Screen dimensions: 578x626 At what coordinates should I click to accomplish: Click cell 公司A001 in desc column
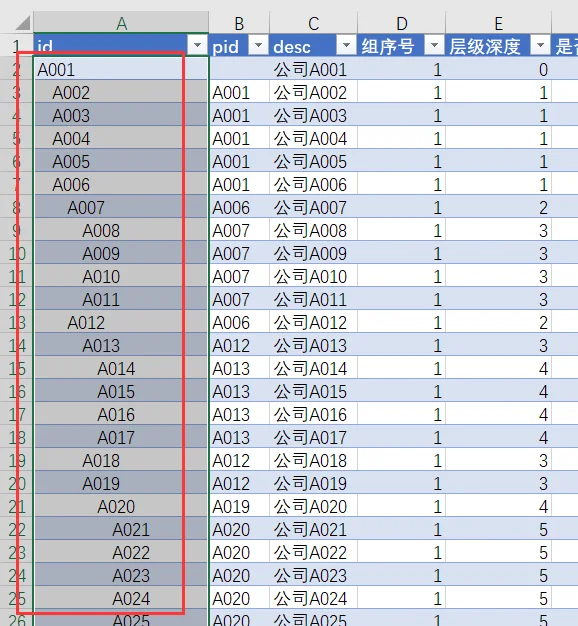314,69
